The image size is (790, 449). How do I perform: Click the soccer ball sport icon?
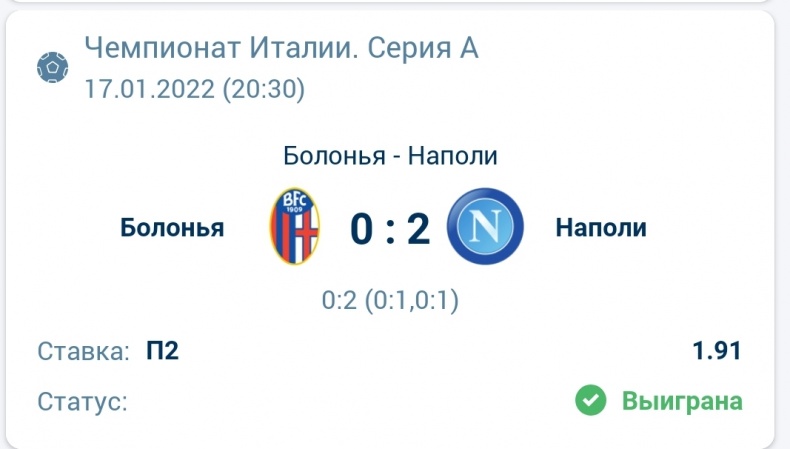(52, 67)
